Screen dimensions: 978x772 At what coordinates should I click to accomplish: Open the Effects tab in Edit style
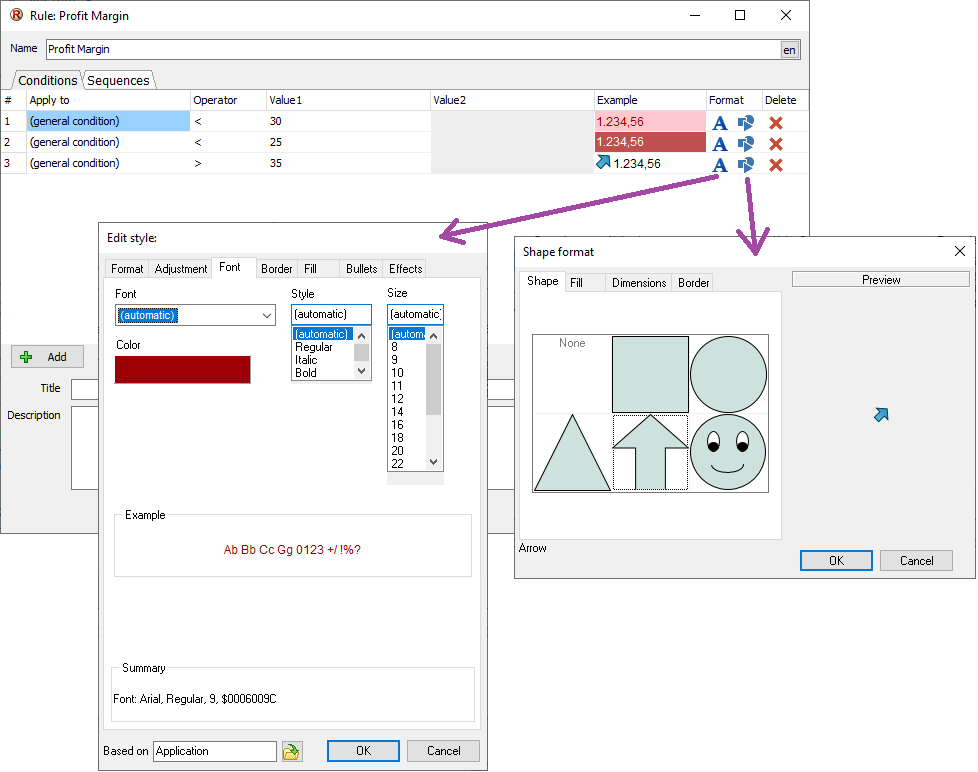(x=405, y=269)
